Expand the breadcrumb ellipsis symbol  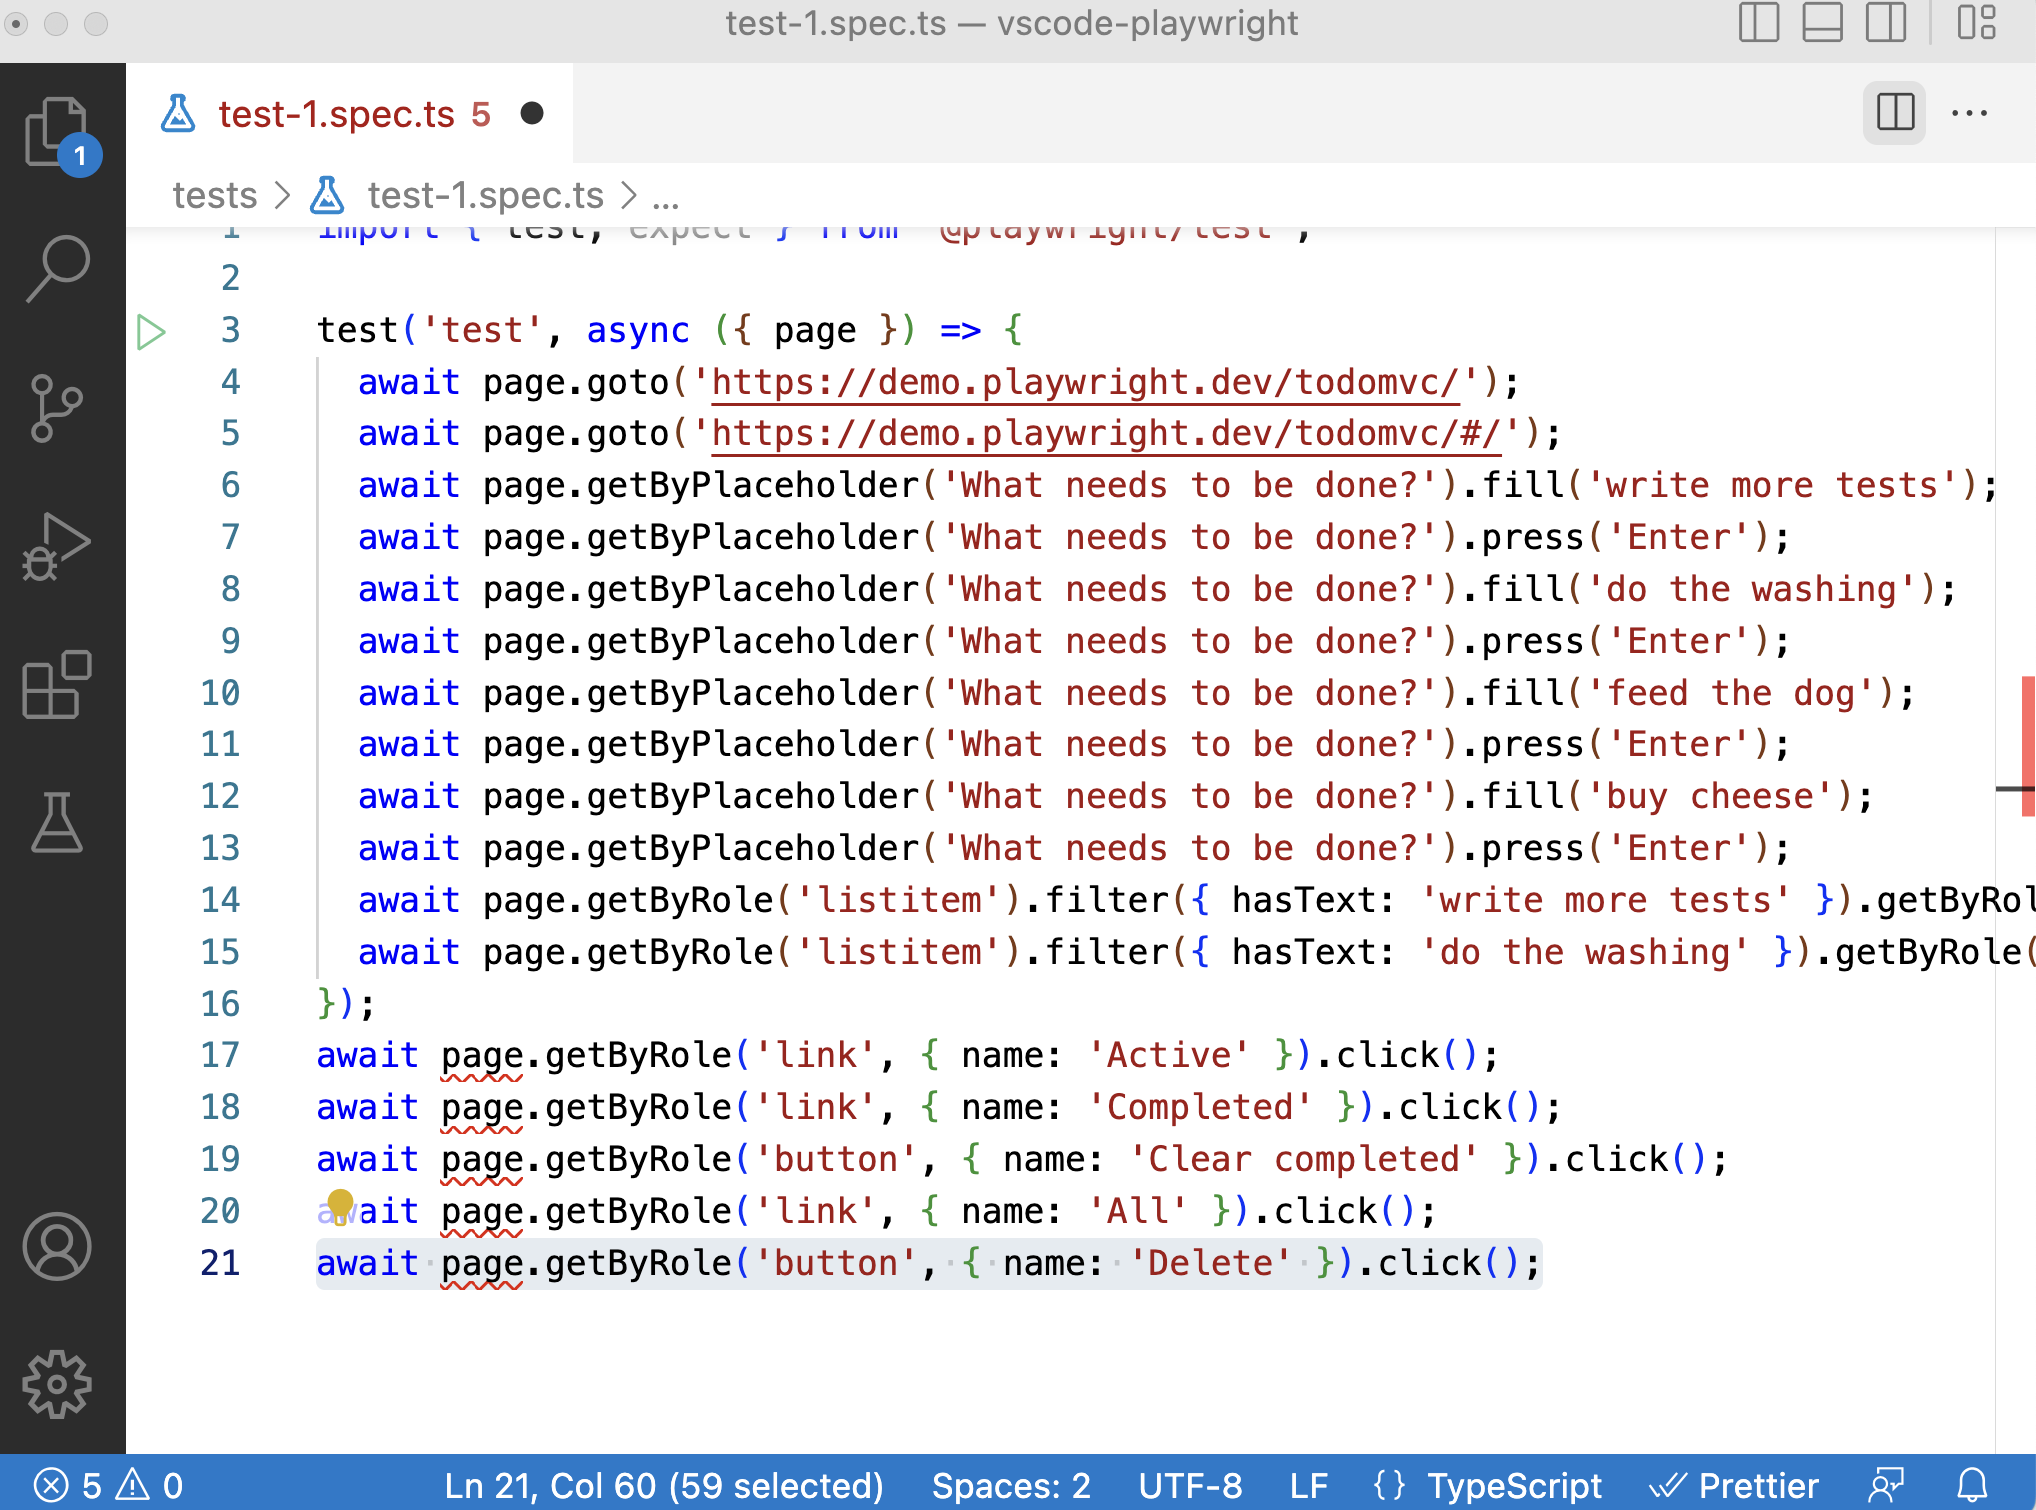pyautogui.click(x=665, y=197)
